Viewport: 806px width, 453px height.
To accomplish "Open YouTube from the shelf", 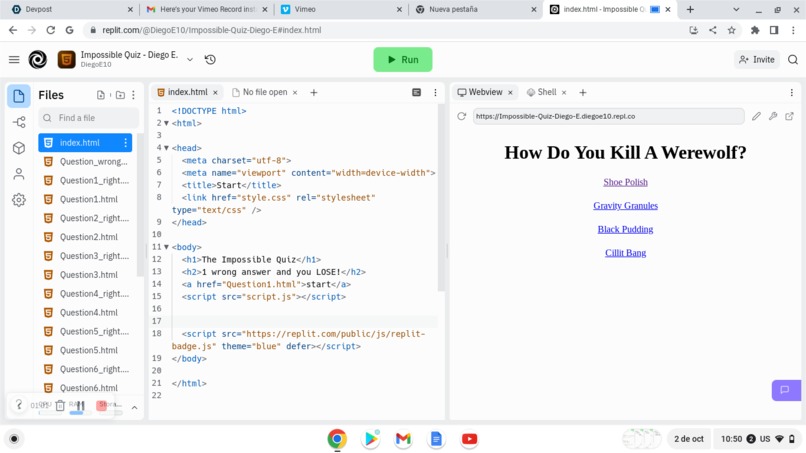I will [469, 439].
